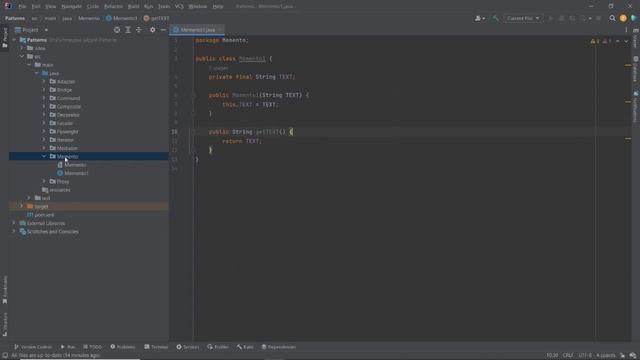Expand Scratches and Consoles node
This screenshot has width=640, height=360.
point(14,231)
